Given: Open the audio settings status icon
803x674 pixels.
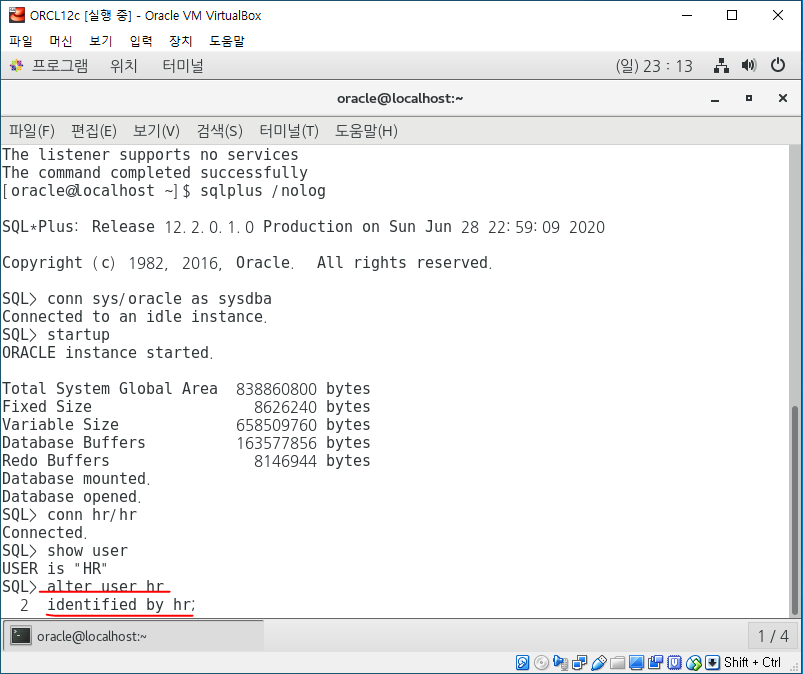Looking at the screenshot, I should [560, 662].
